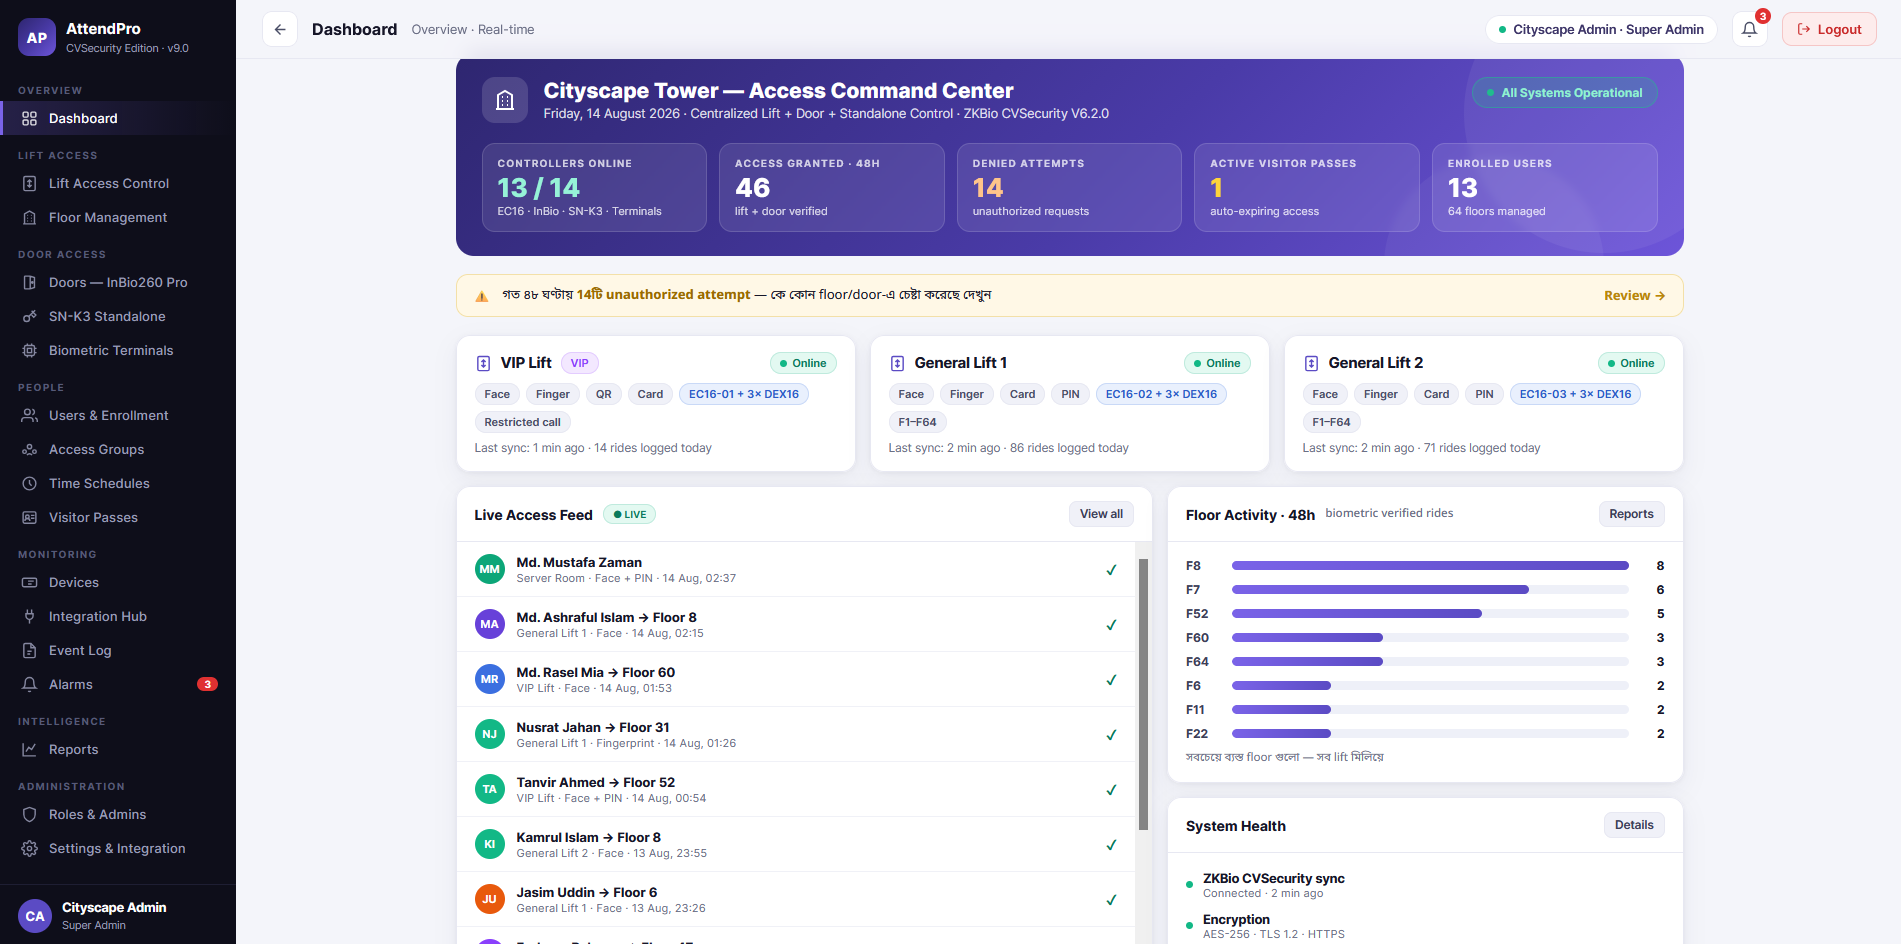Open Lift Access Control menu item
The width and height of the screenshot is (1901, 944).
tap(118, 183)
